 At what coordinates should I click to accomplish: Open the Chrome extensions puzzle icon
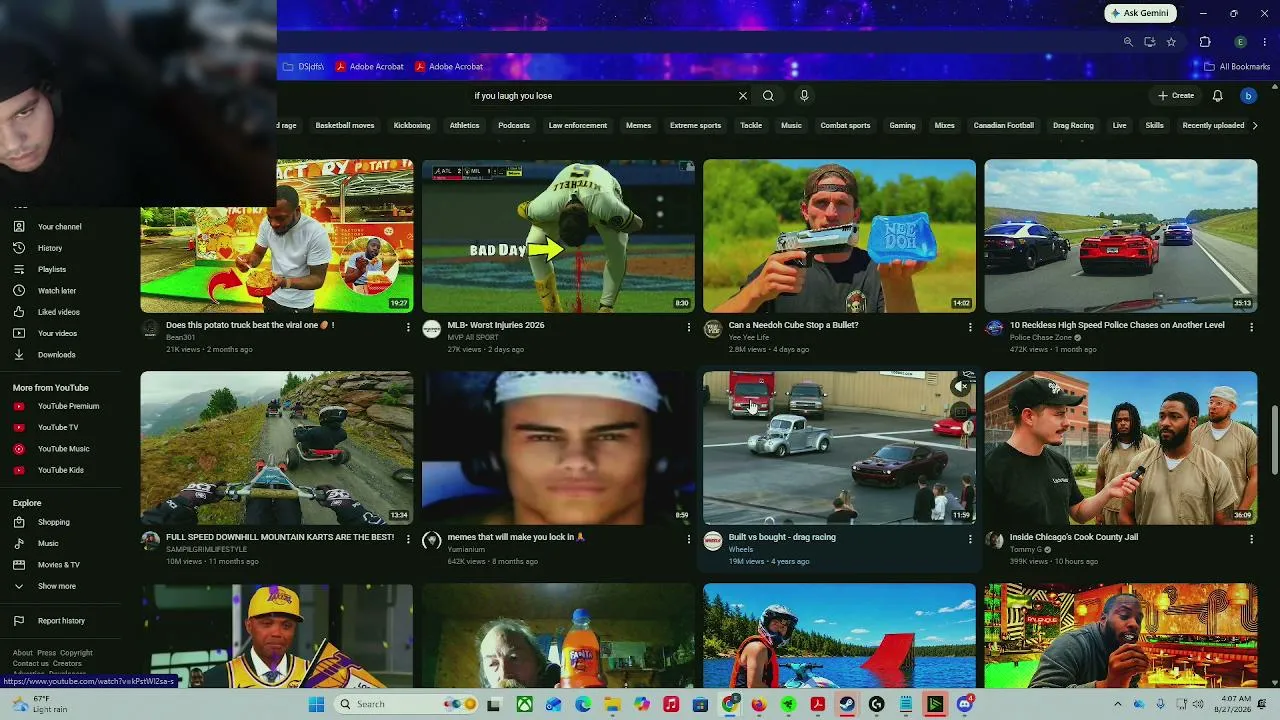pos(1205,42)
